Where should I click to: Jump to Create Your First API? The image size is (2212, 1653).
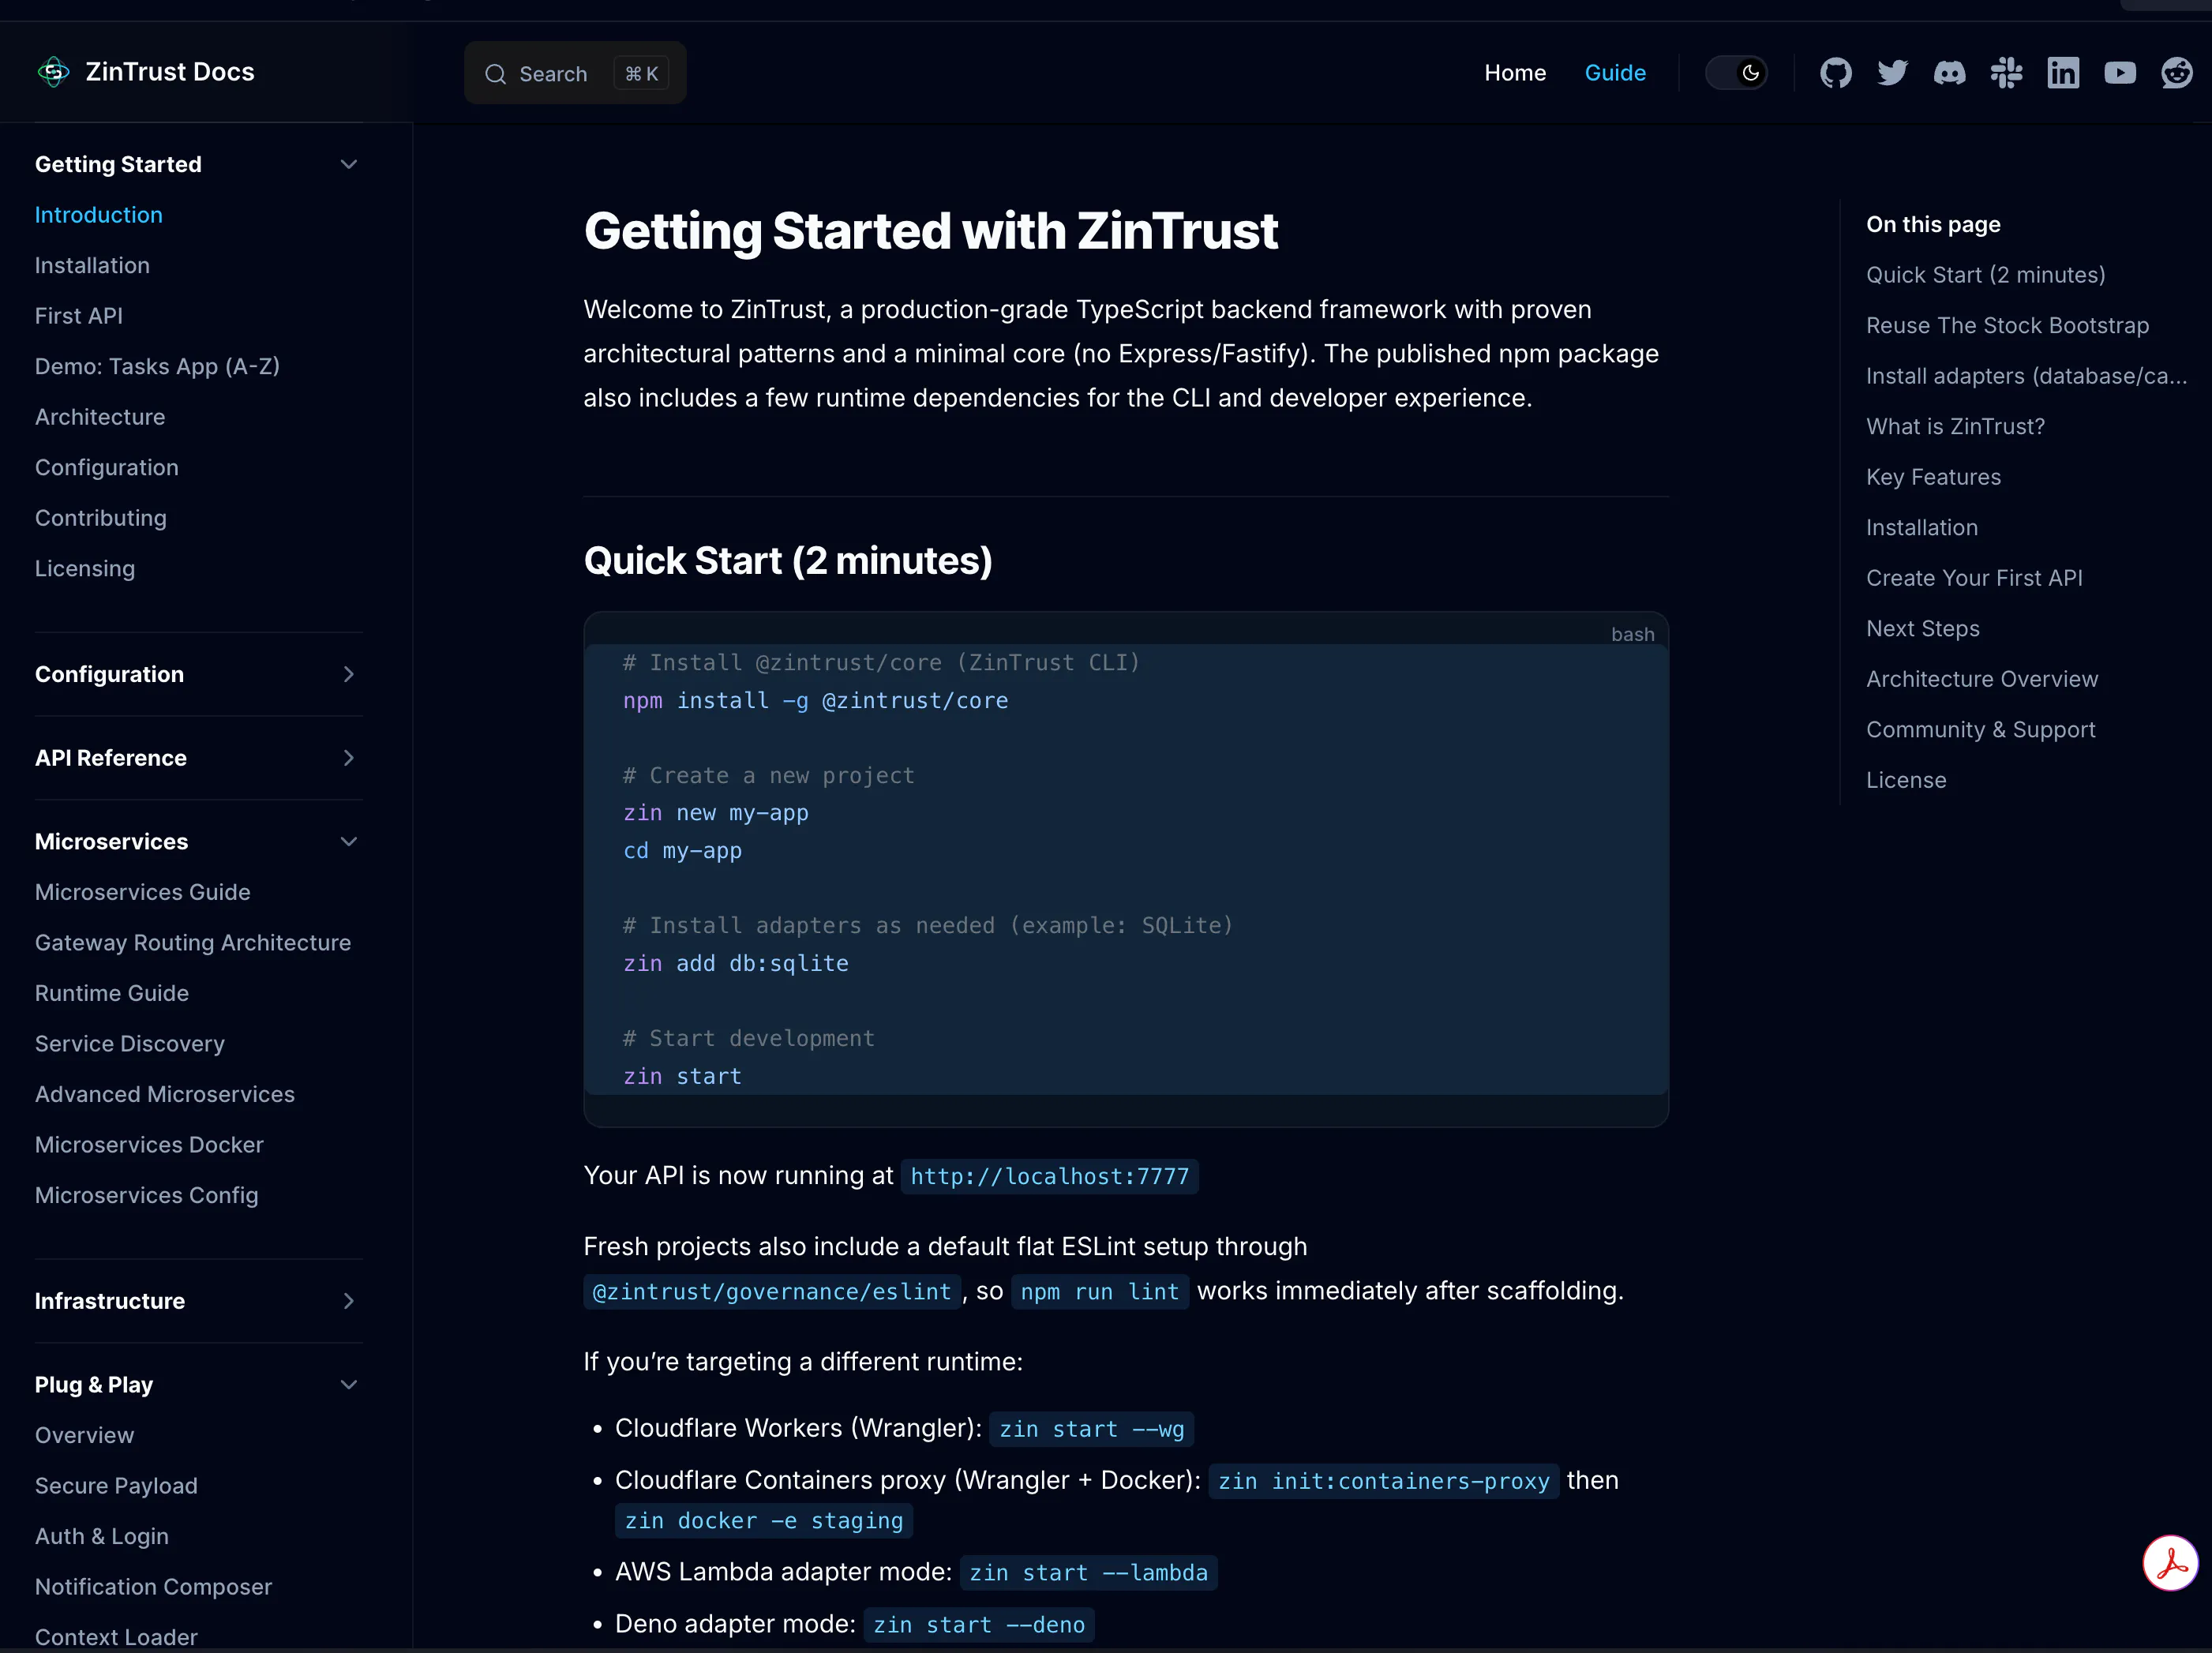(1974, 578)
